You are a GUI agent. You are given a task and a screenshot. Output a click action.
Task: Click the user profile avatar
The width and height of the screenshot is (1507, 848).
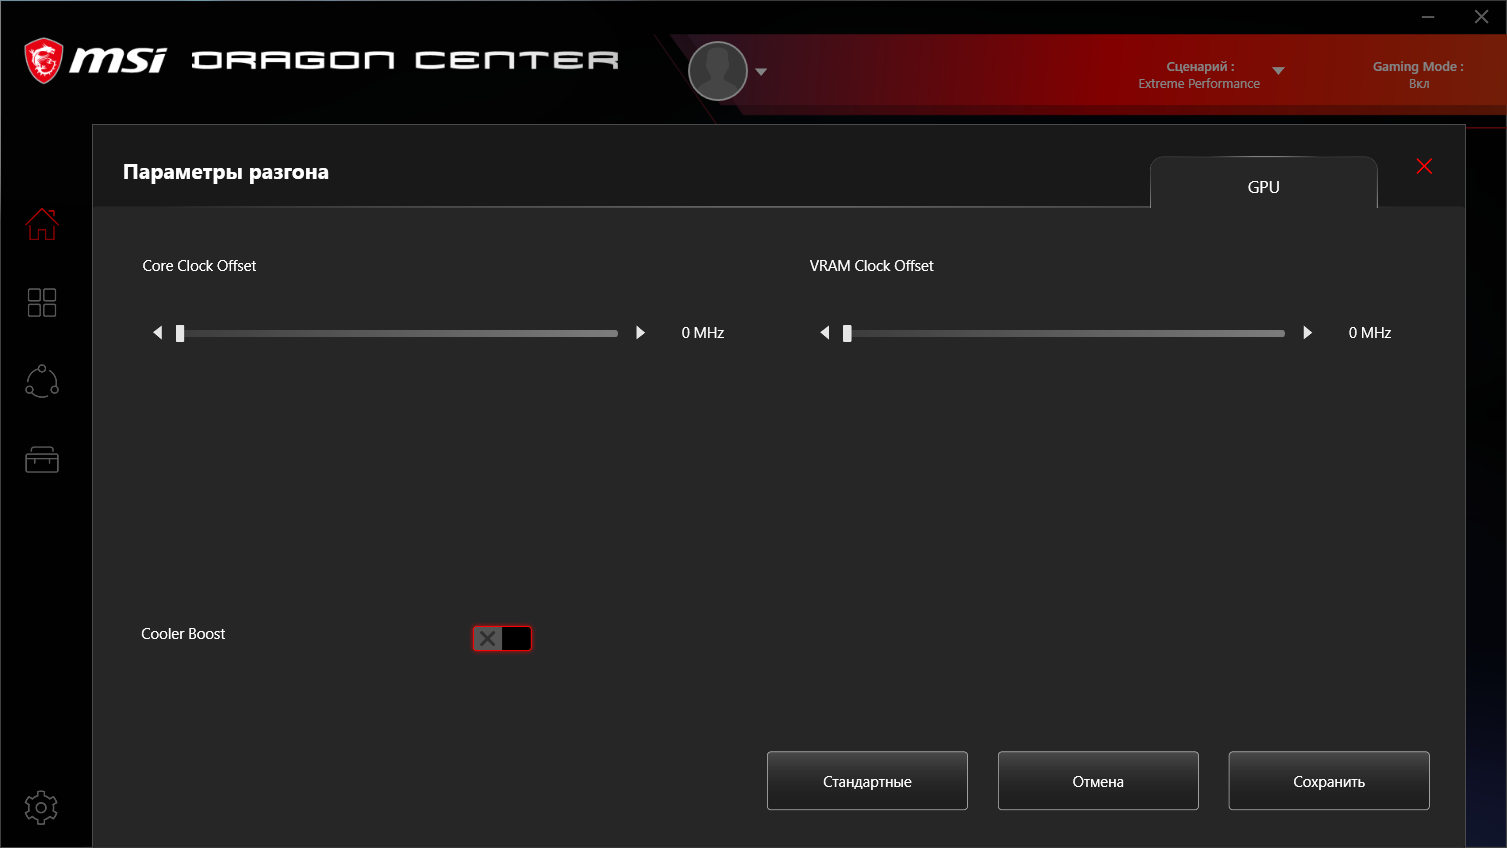718,71
